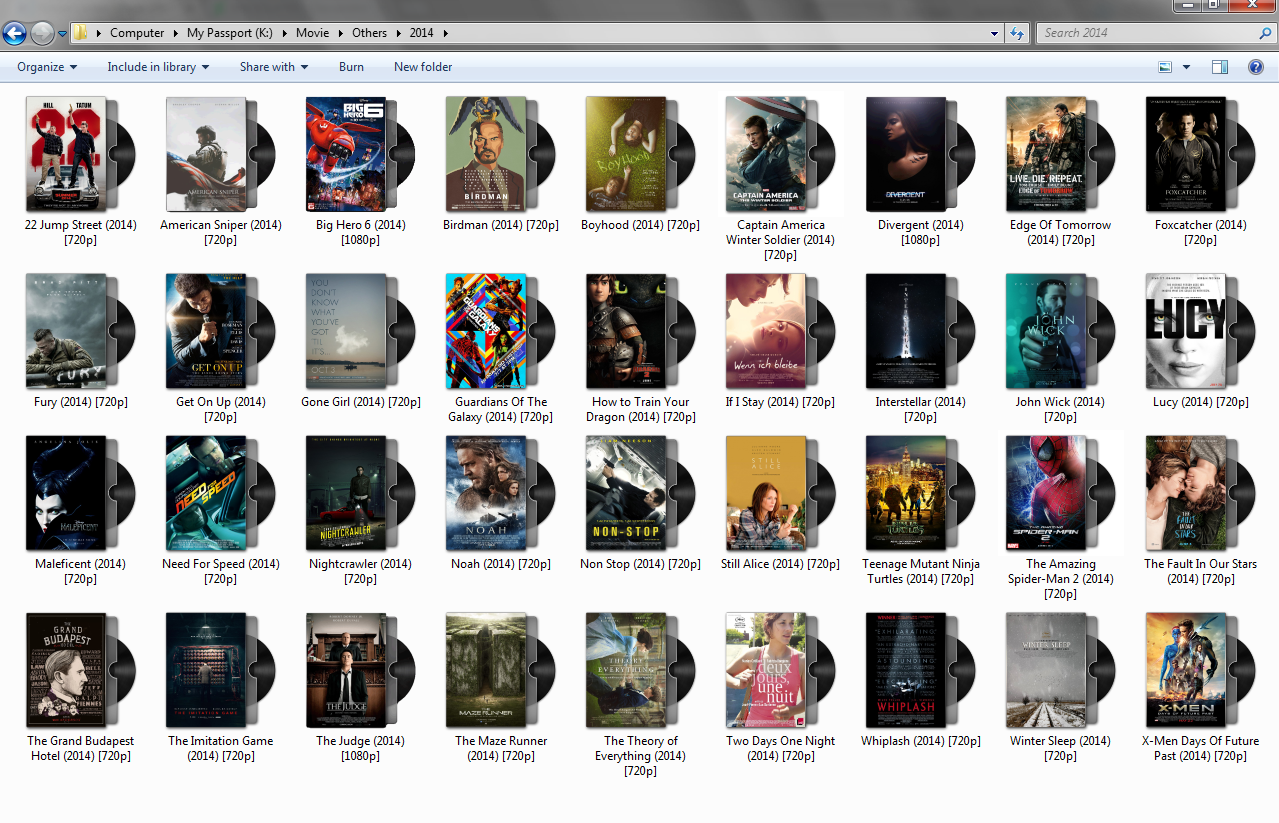Go to My Passport (K:) breadcrumb

(x=229, y=33)
